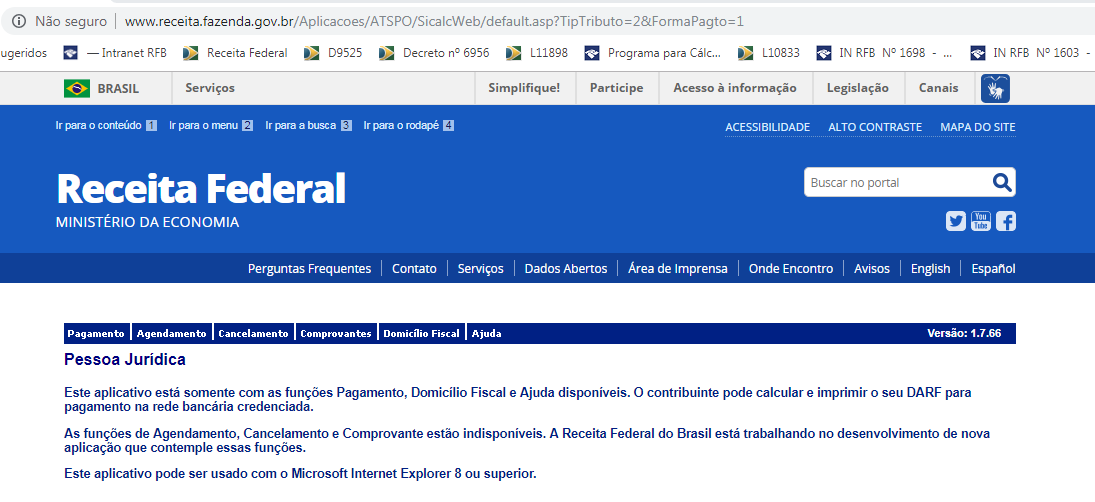Jump with Ir para o conteúdo 1 link
1095x502 pixels.
tap(106, 126)
